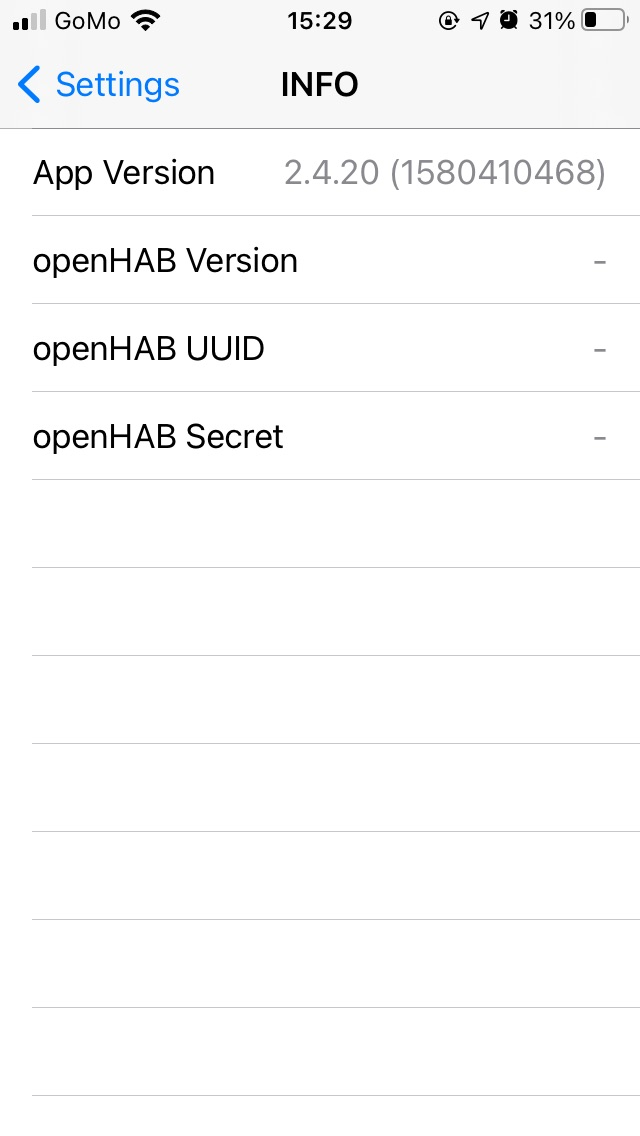Viewport: 640px width, 1136px height.
Task: Go back via the Settings label
Action: pos(117,85)
